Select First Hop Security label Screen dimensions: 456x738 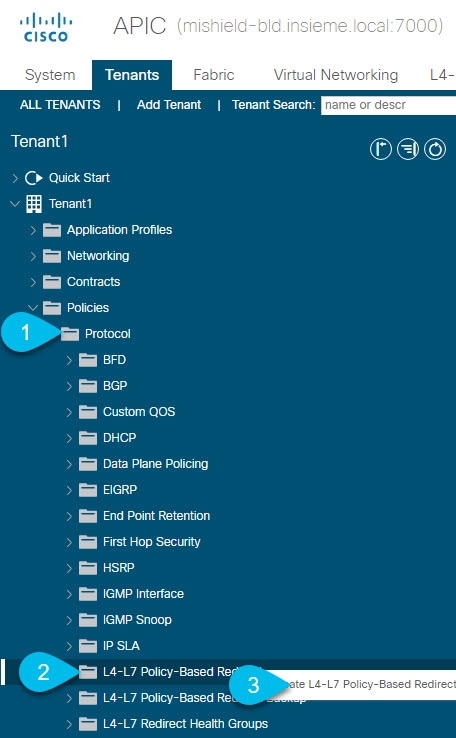point(152,542)
